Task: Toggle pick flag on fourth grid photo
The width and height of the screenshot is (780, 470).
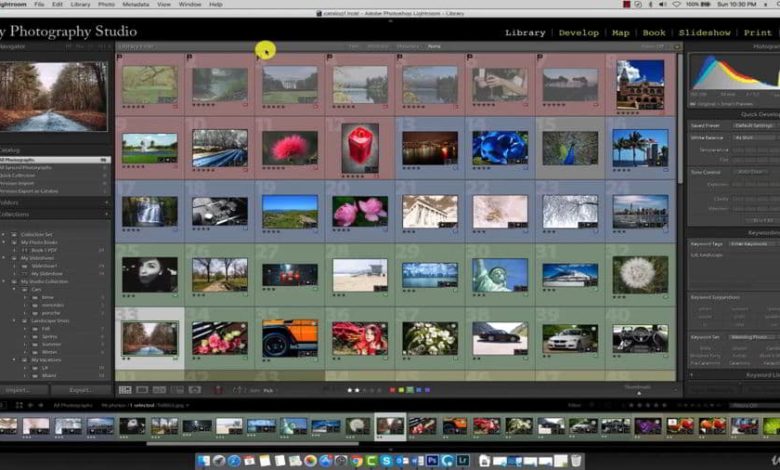Action: [x=329, y=58]
